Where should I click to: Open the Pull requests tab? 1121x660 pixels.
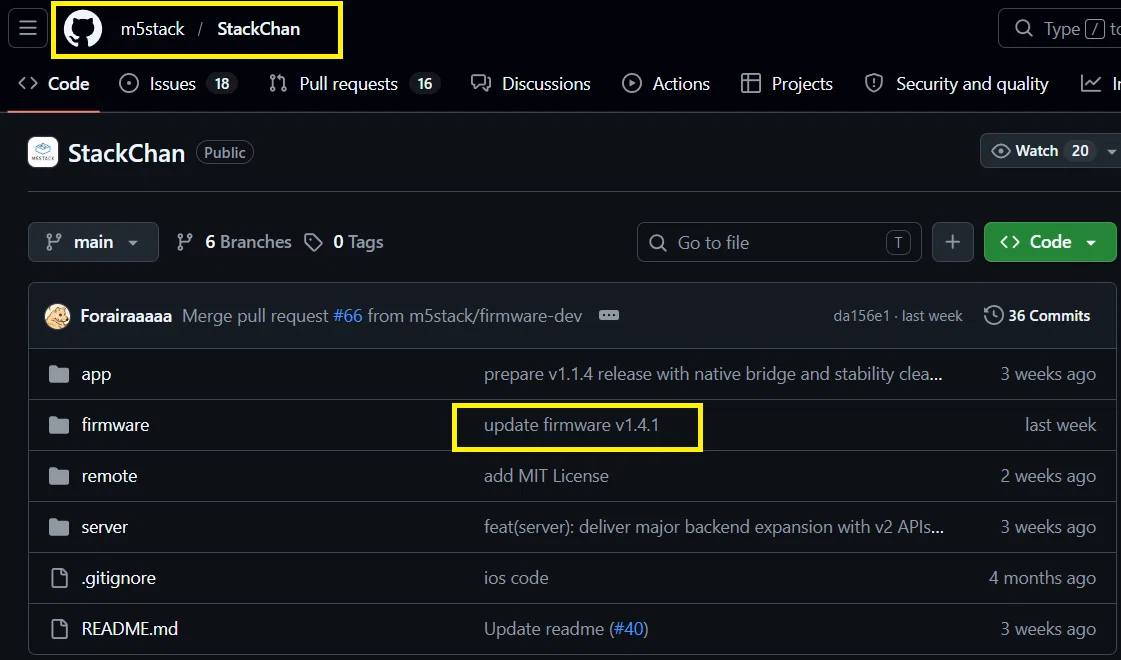click(x=355, y=84)
